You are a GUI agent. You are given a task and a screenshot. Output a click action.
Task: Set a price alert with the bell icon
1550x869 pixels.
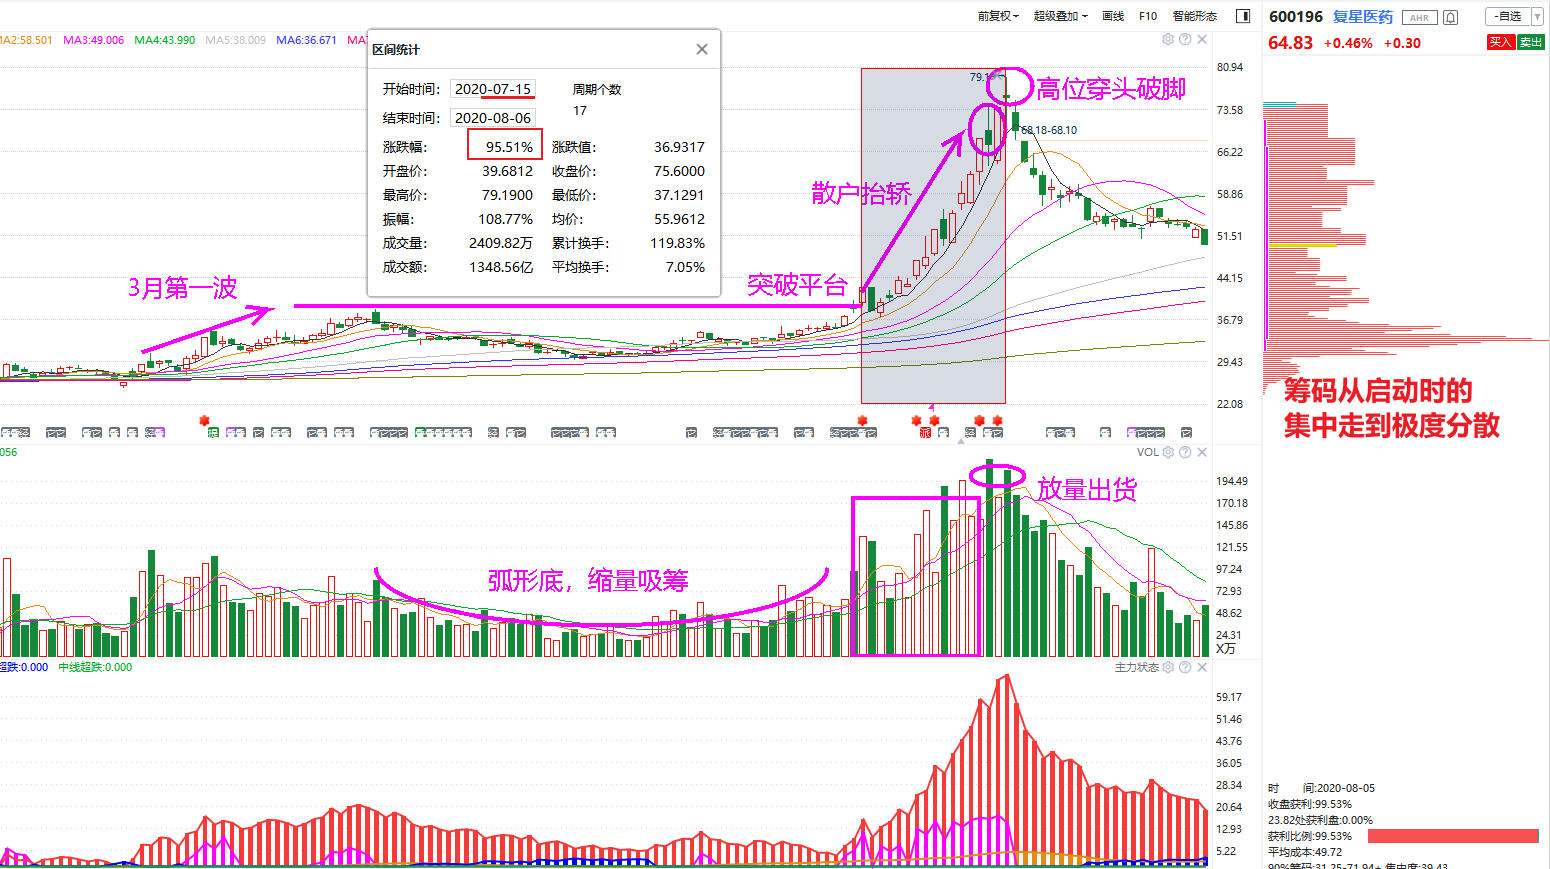coord(1451,17)
